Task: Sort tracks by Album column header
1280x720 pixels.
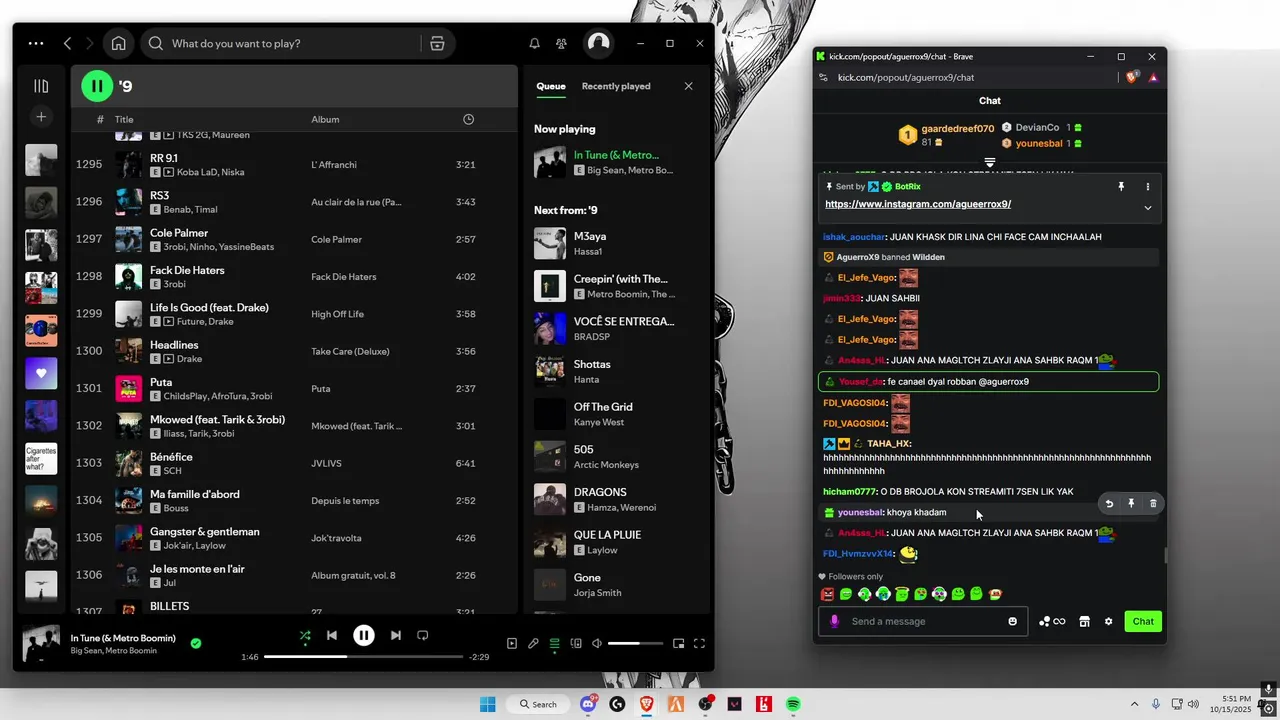Action: click(325, 119)
